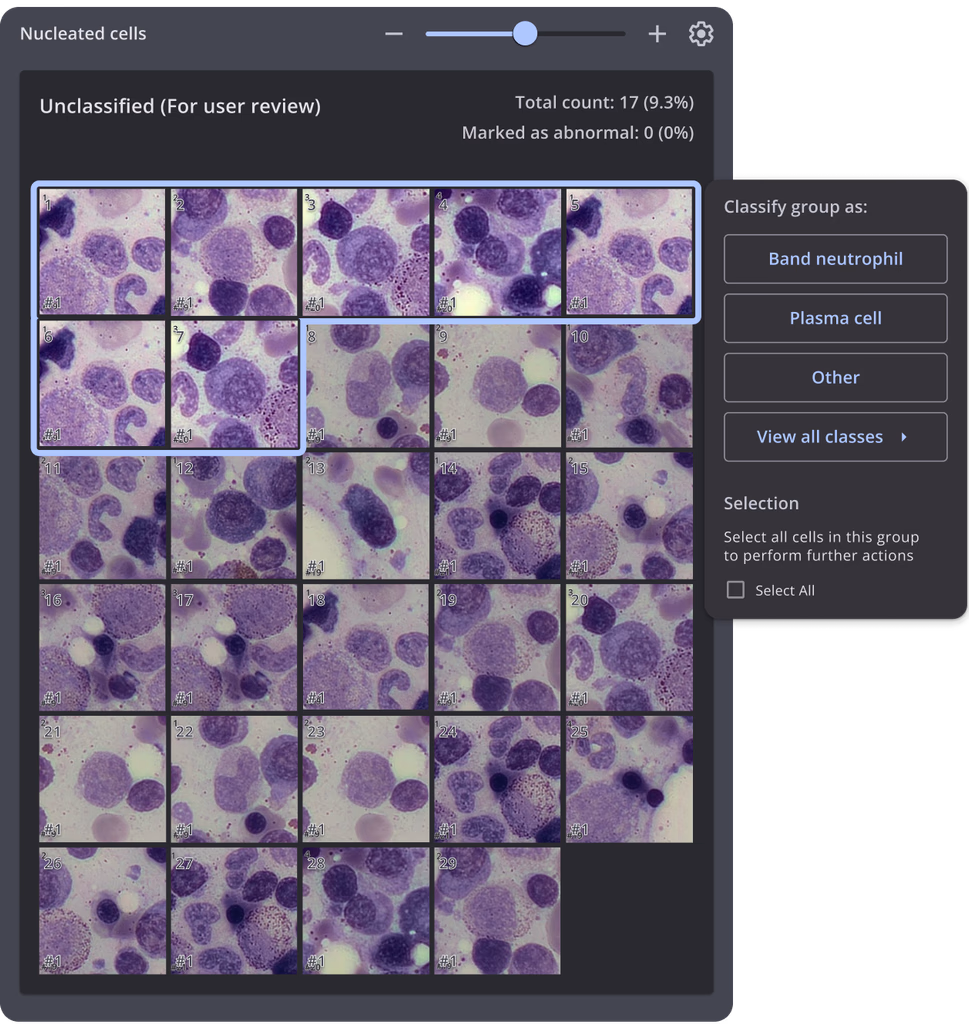Screen dimensions: 969x1024
Task: Click 'Marked as abnormal: 0 (0%)' text
Action: point(578,133)
